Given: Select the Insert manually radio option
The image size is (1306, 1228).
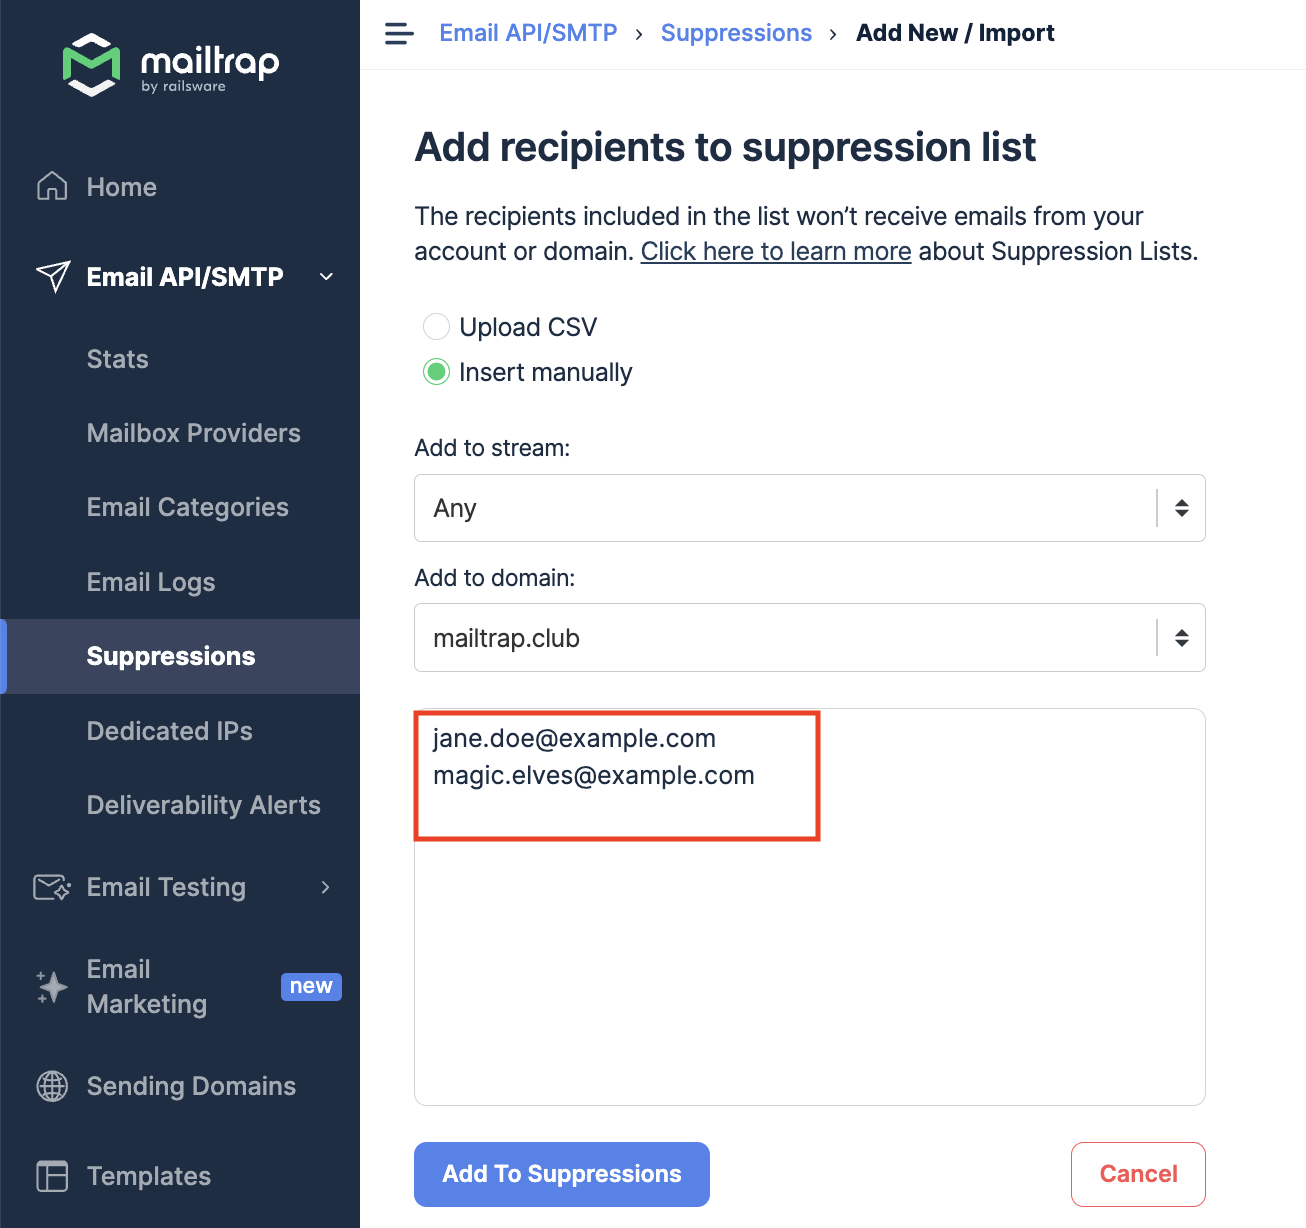Looking at the screenshot, I should point(436,372).
